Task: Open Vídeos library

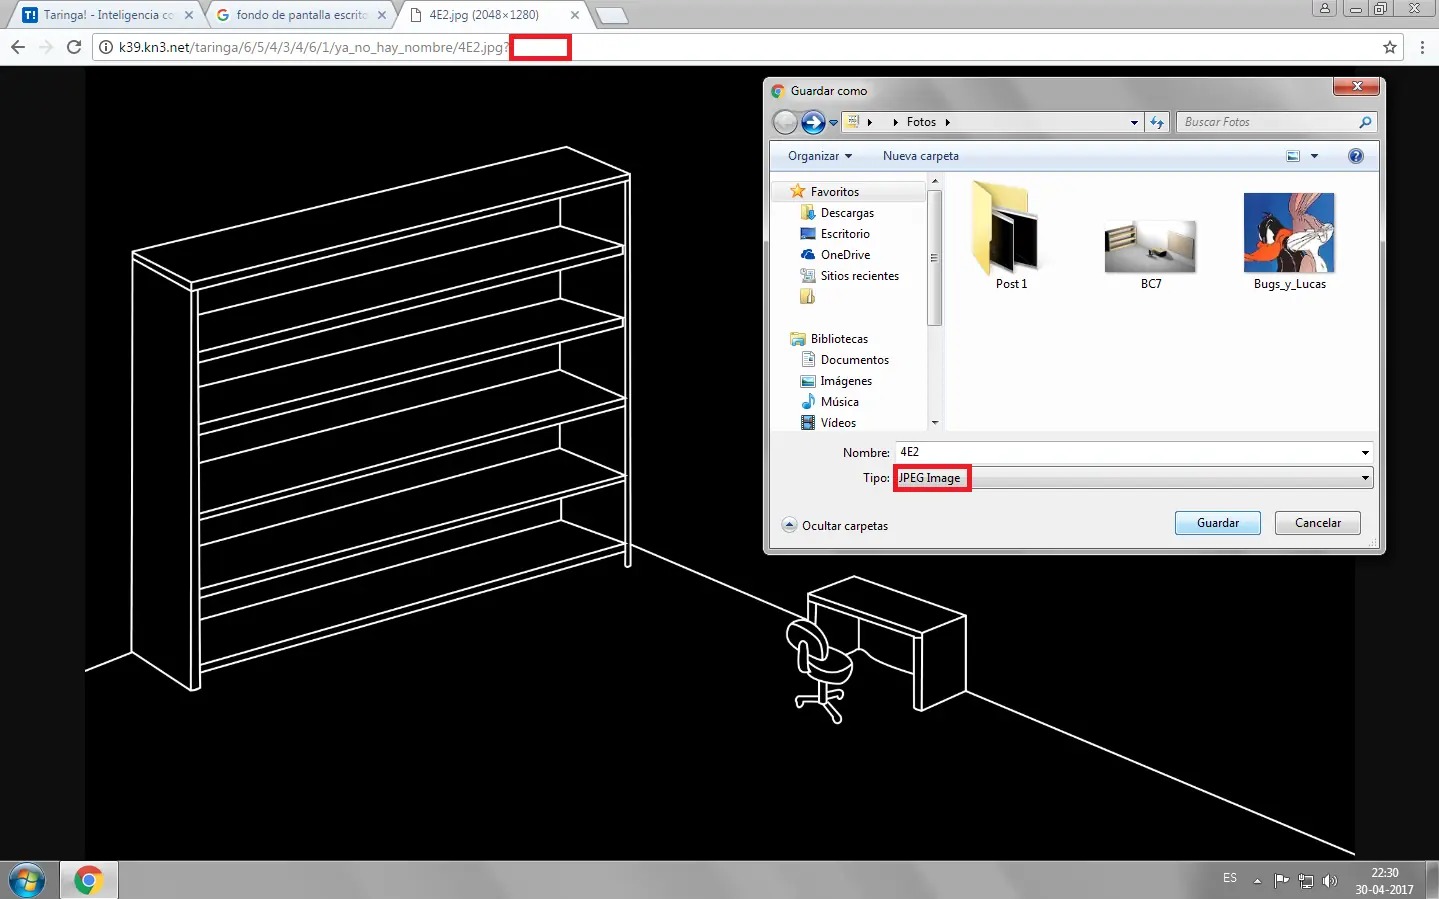Action: [x=838, y=423]
